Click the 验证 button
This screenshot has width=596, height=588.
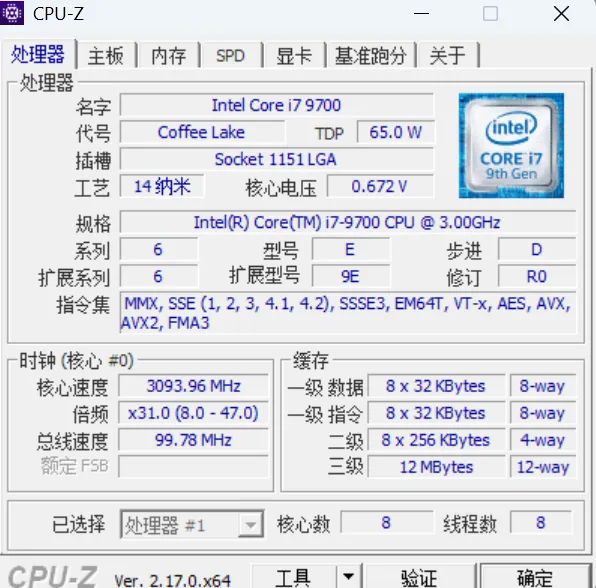pos(420,576)
